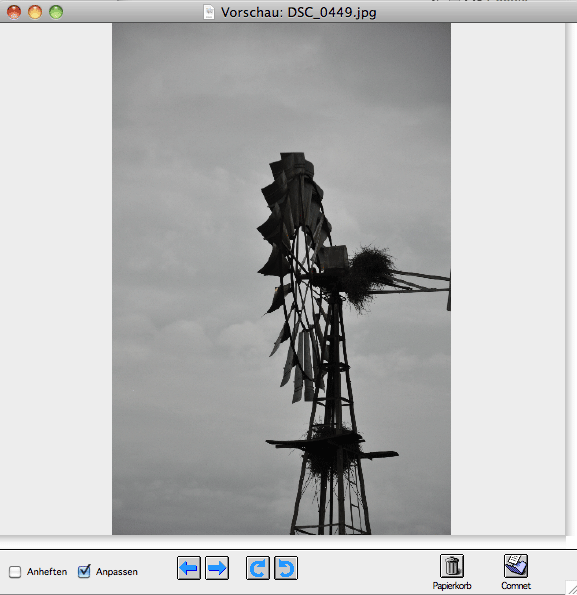The image size is (577, 595).
Task: Click the title text Vorschau: DSC_0449.jpg
Action: click(299, 13)
